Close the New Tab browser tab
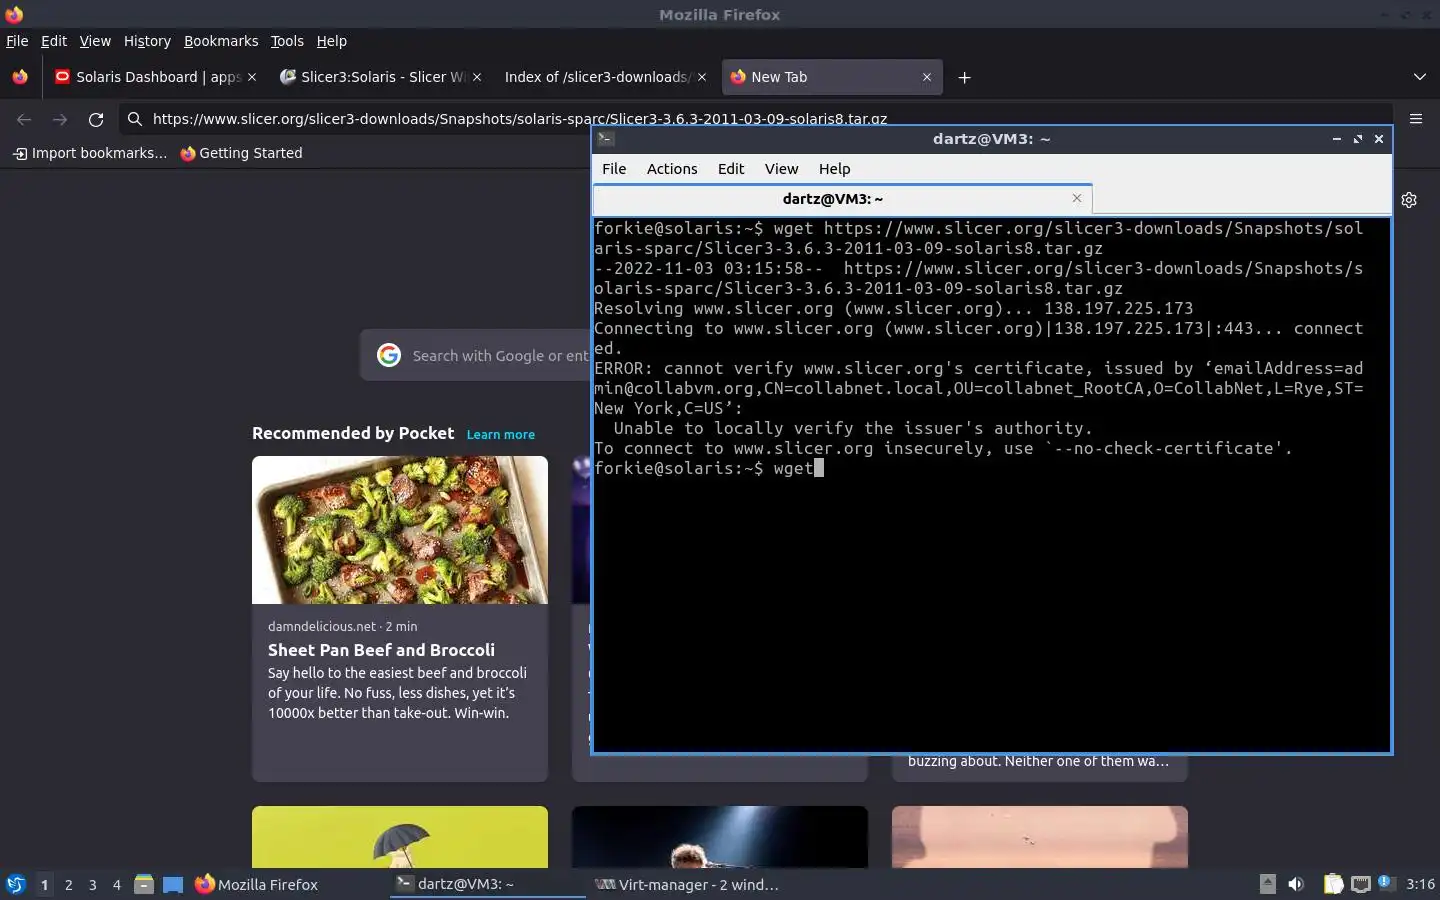 [927, 77]
